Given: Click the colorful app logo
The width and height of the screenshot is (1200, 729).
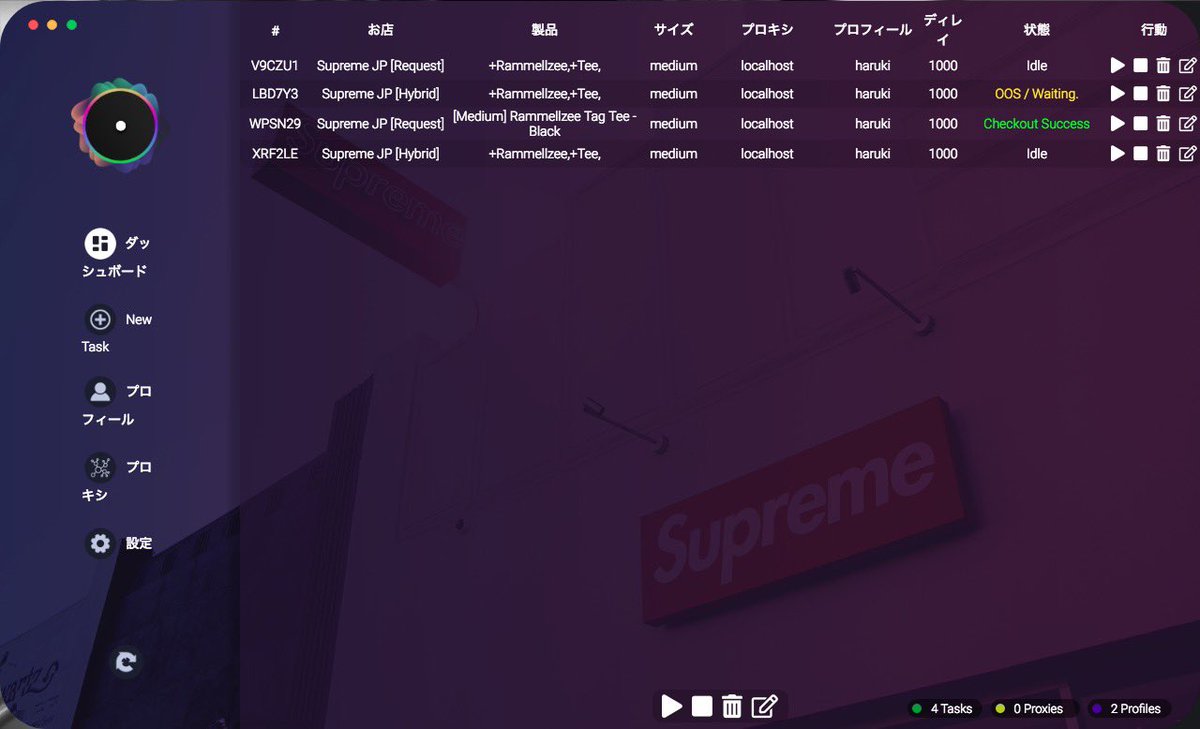Looking at the screenshot, I should pos(120,126).
